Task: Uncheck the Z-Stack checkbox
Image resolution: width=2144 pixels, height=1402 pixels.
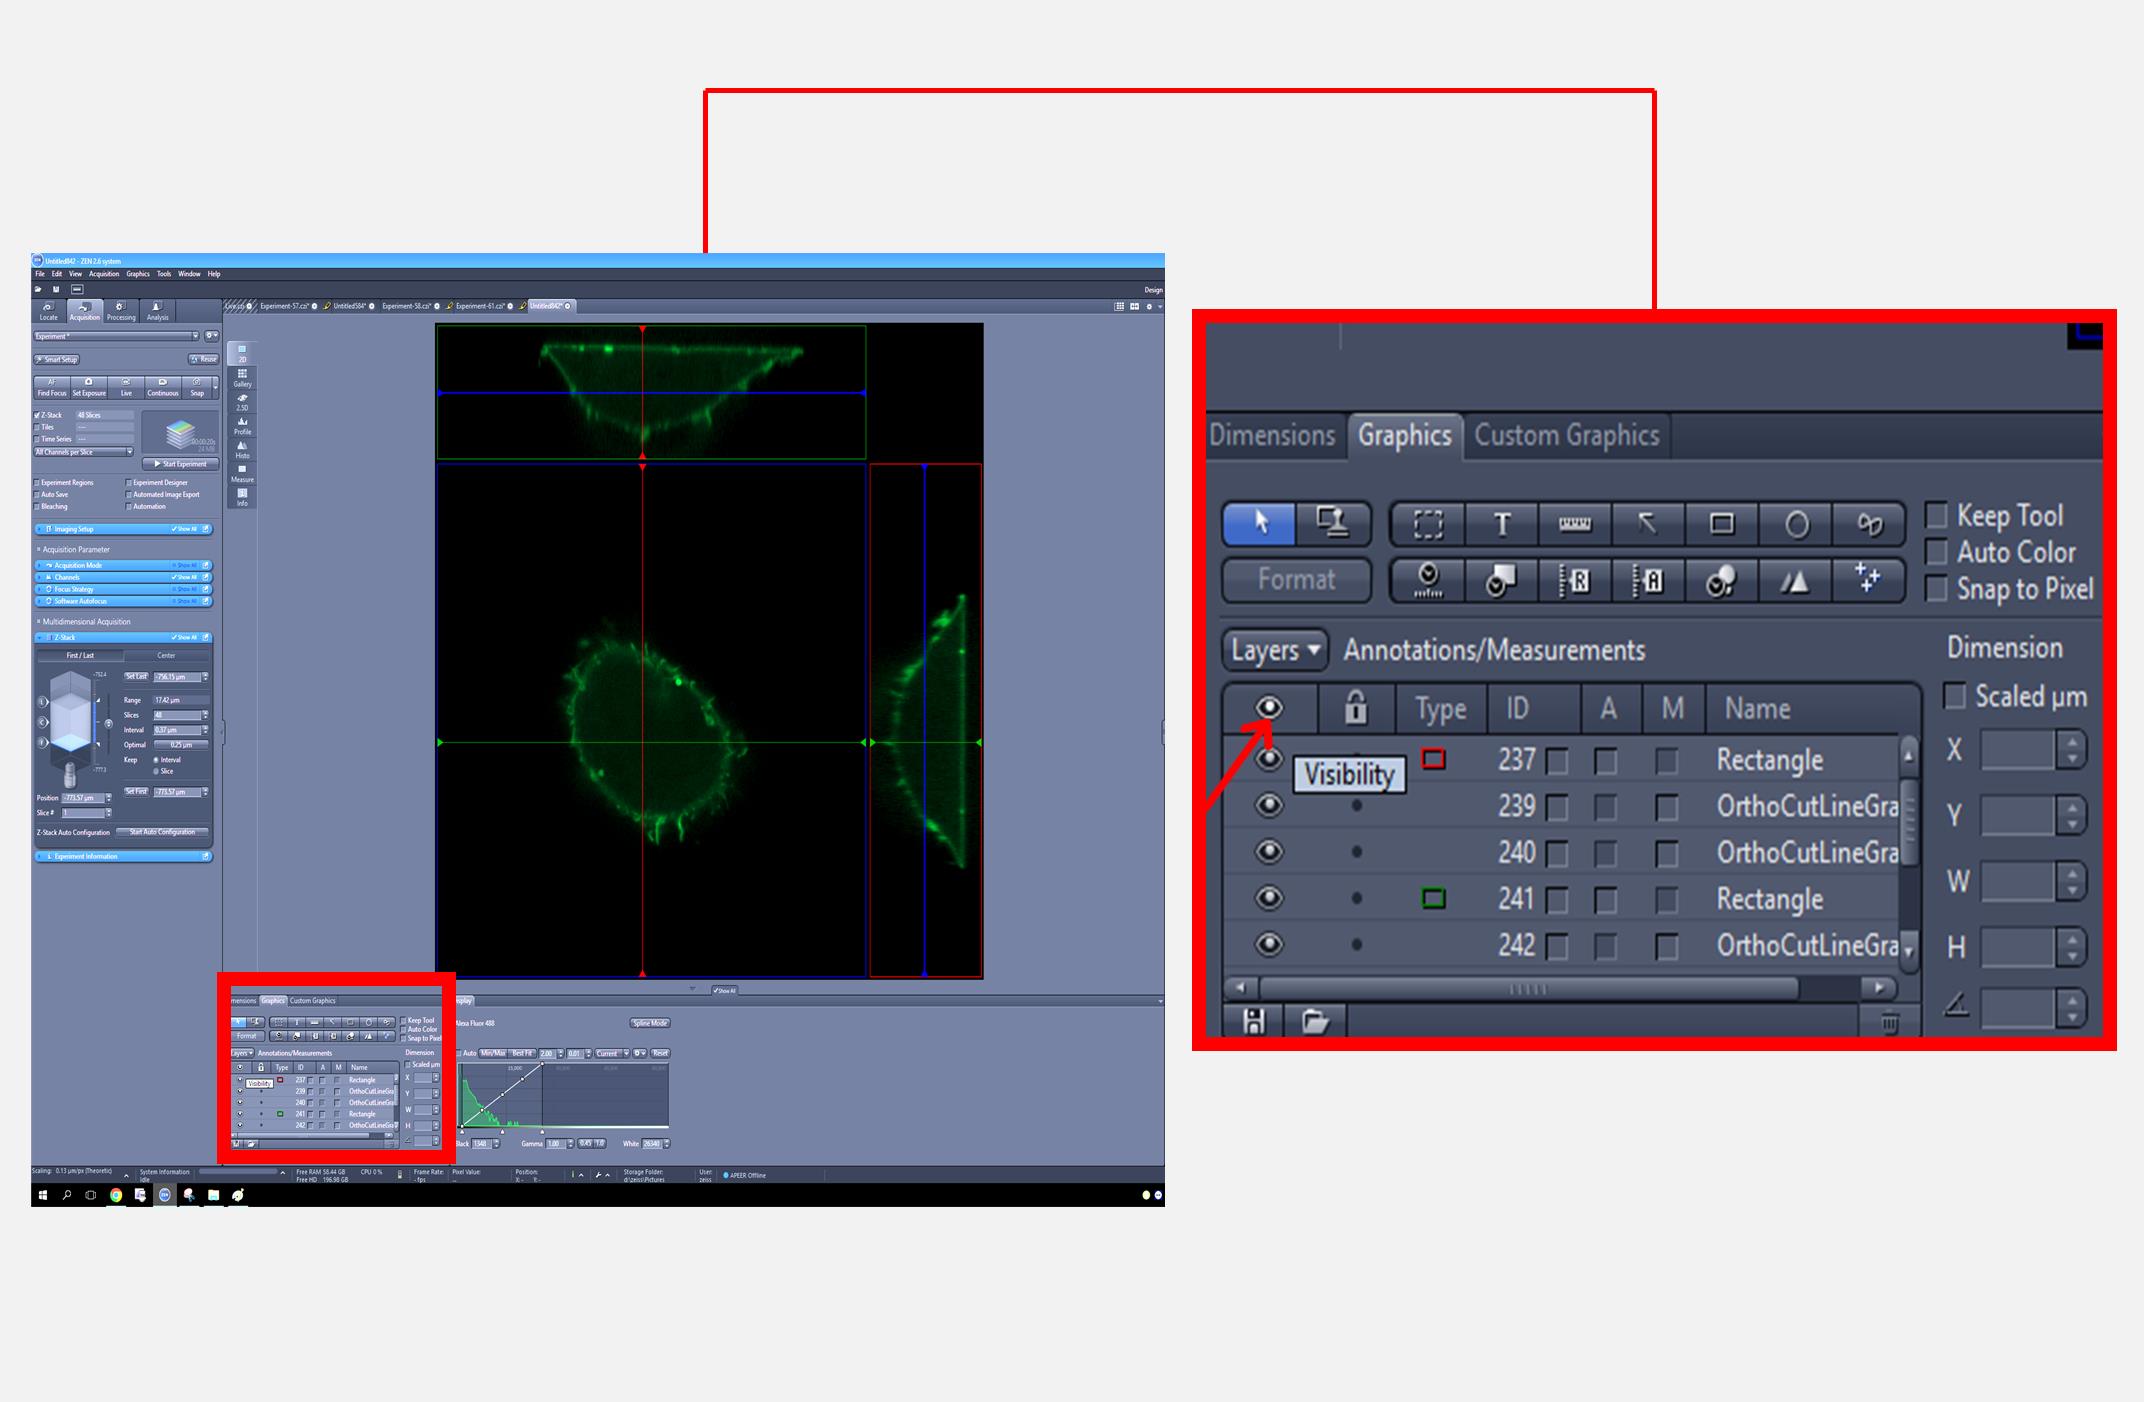Action: tap(38, 415)
